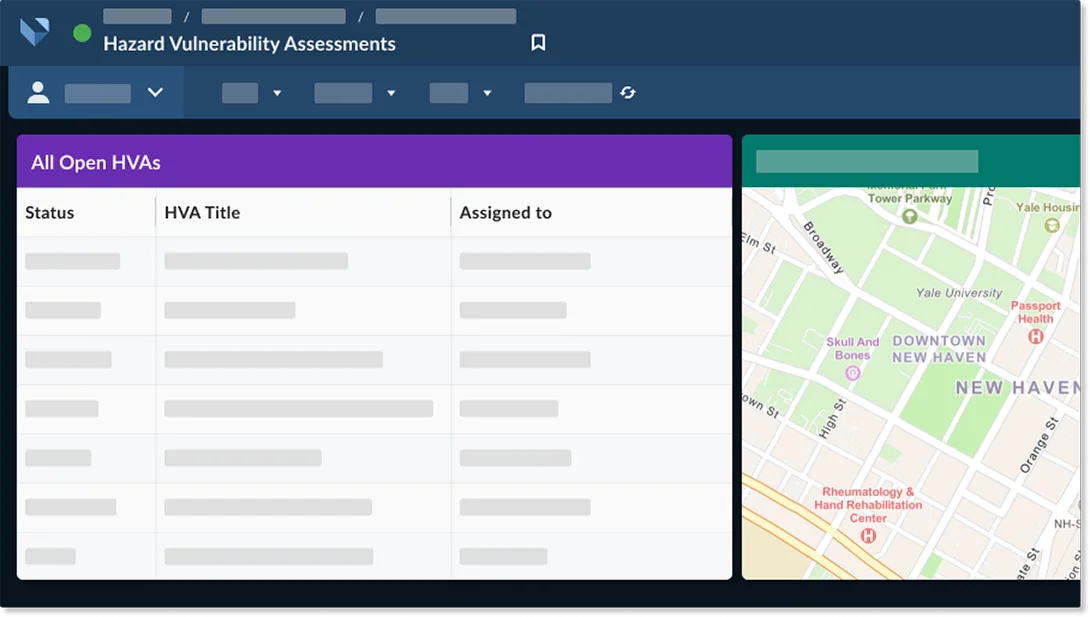1090x617 pixels.
Task: Click the Passport Health marker on map
Action: tap(1036, 337)
